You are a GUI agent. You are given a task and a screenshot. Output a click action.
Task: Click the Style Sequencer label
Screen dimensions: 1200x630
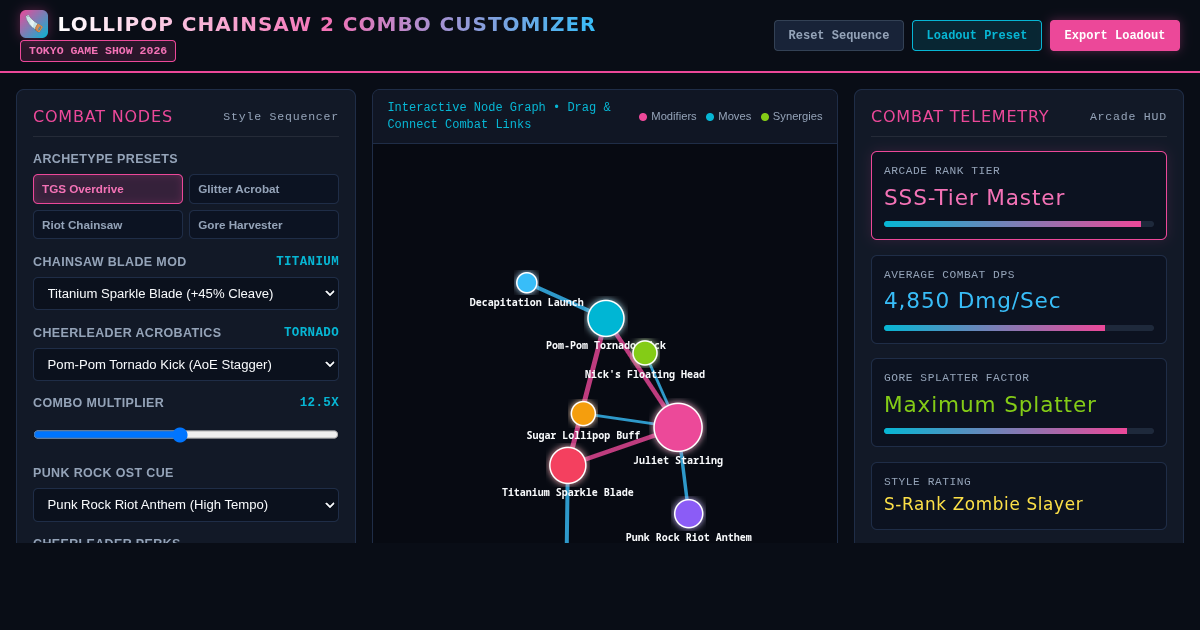pos(281,117)
